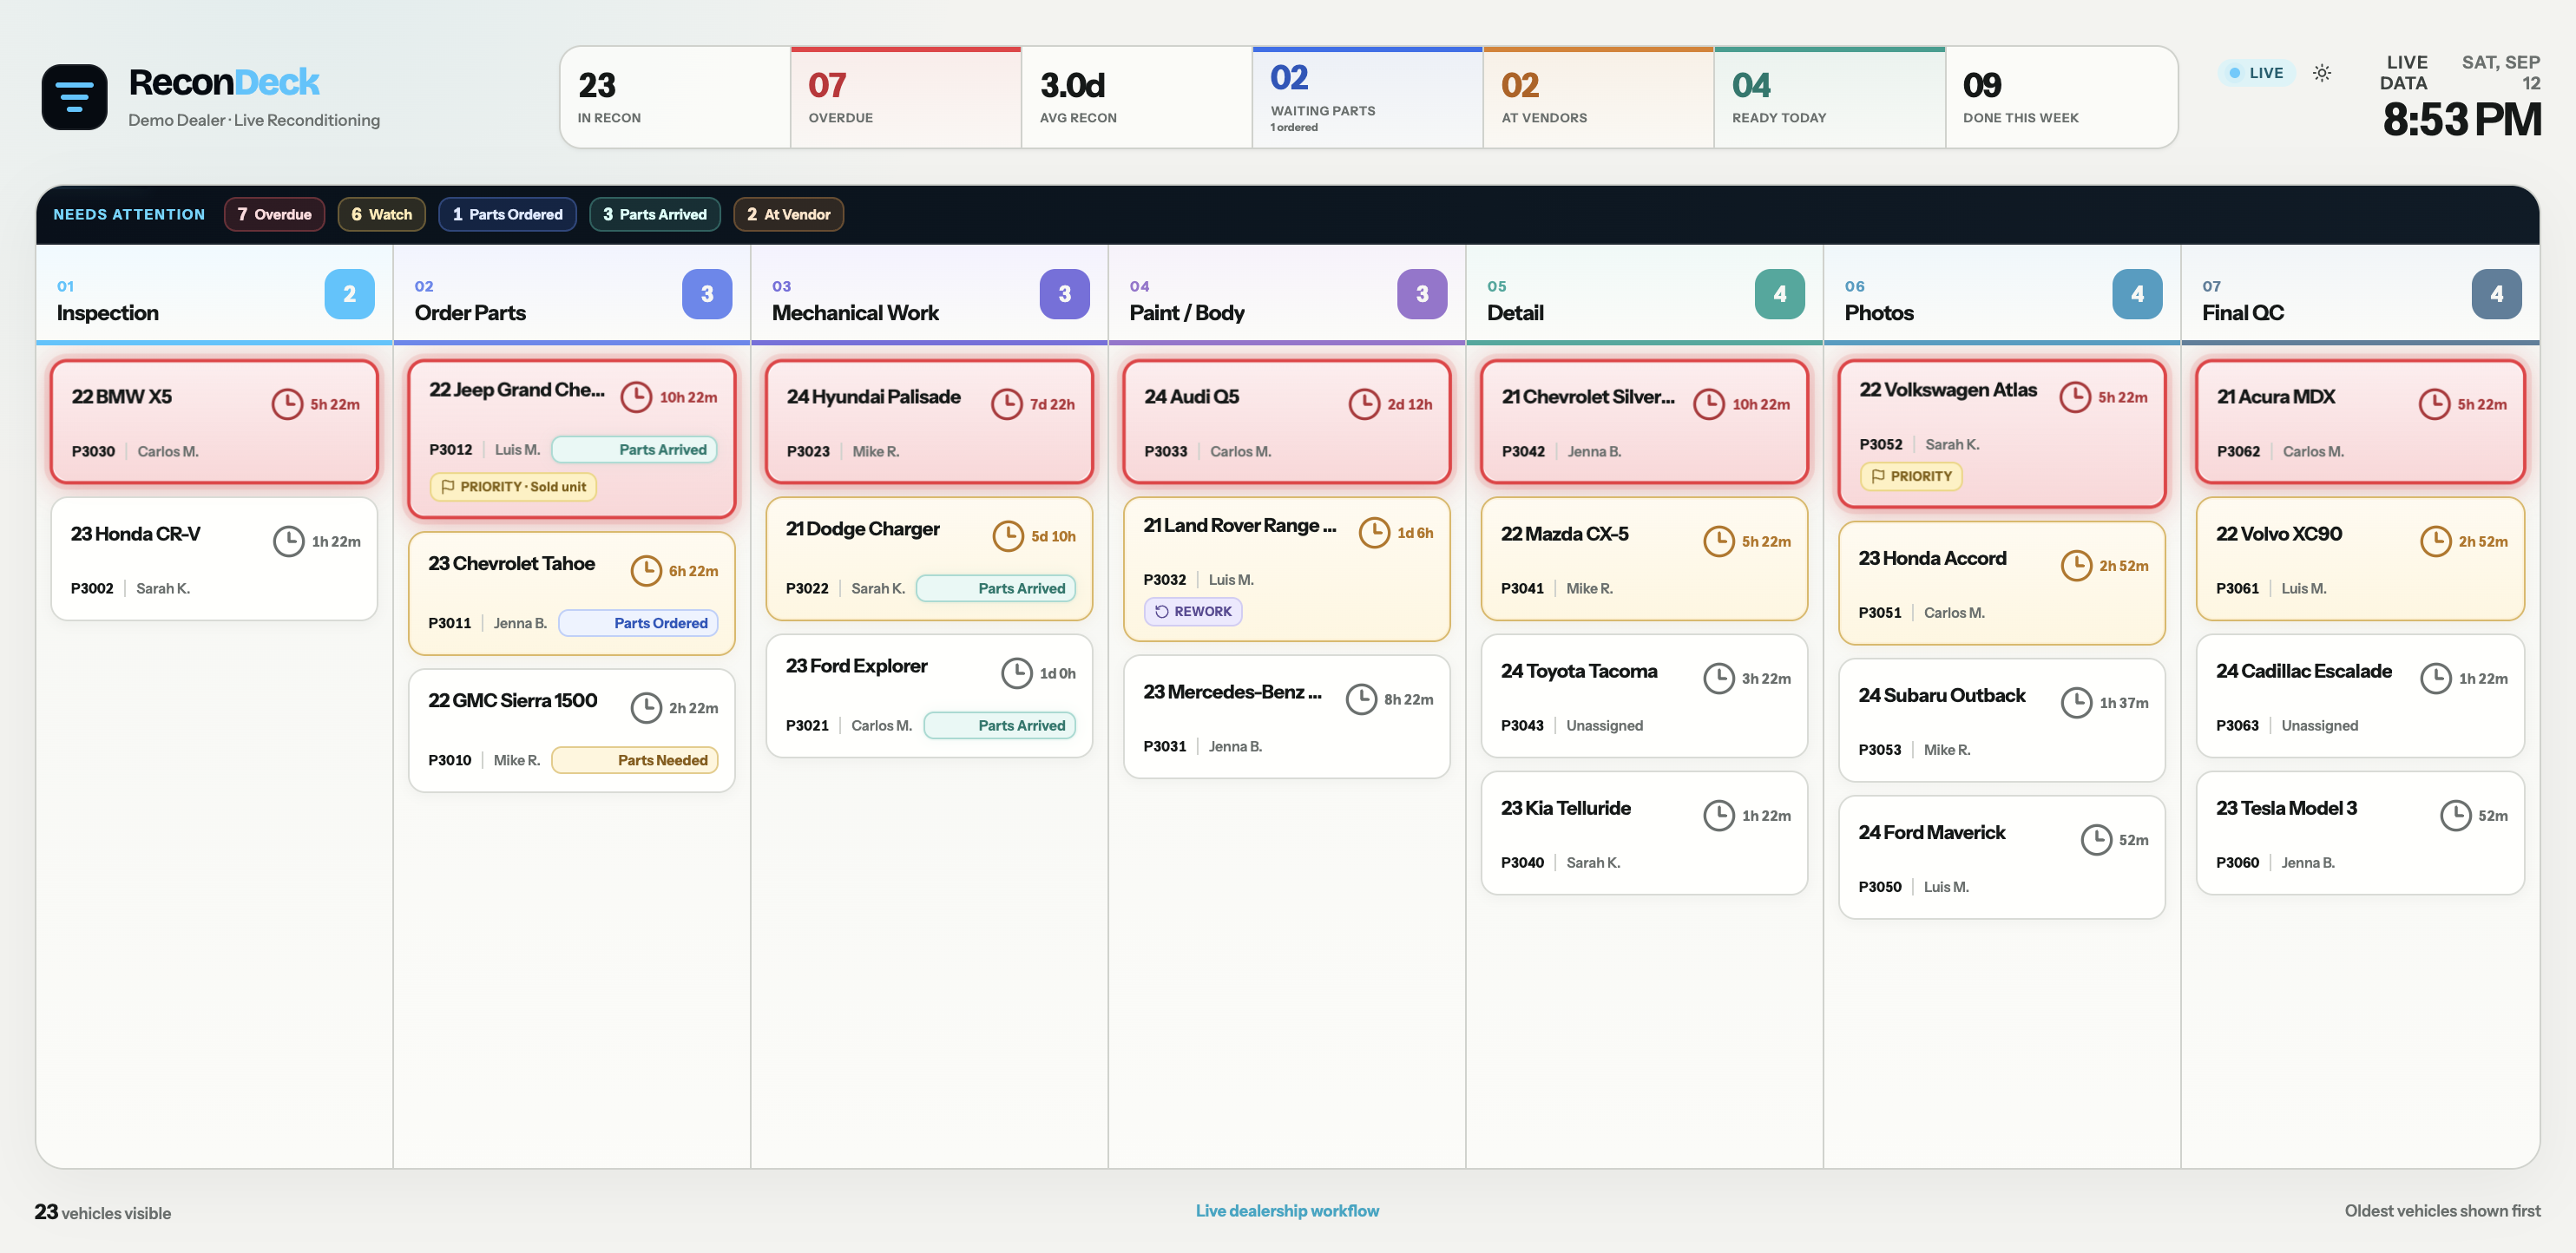Open the 24 Cadillac Escalade vehicle card

[x=2359, y=695]
